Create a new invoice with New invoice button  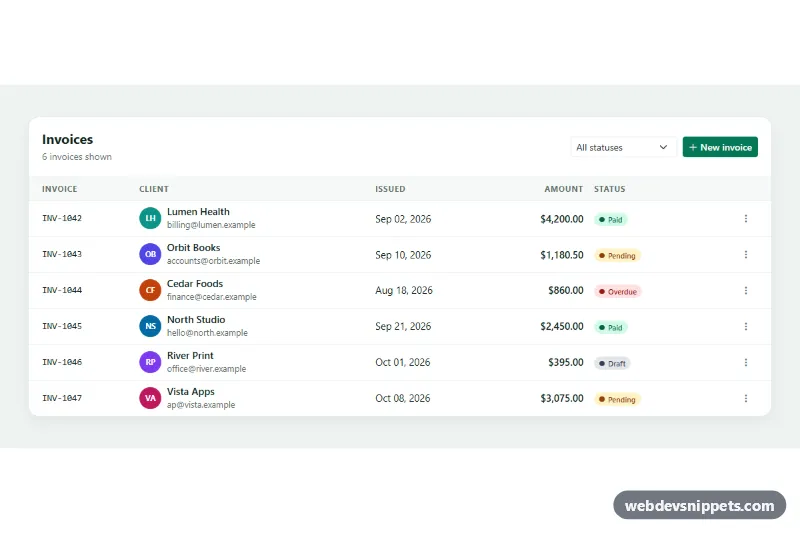coord(720,147)
